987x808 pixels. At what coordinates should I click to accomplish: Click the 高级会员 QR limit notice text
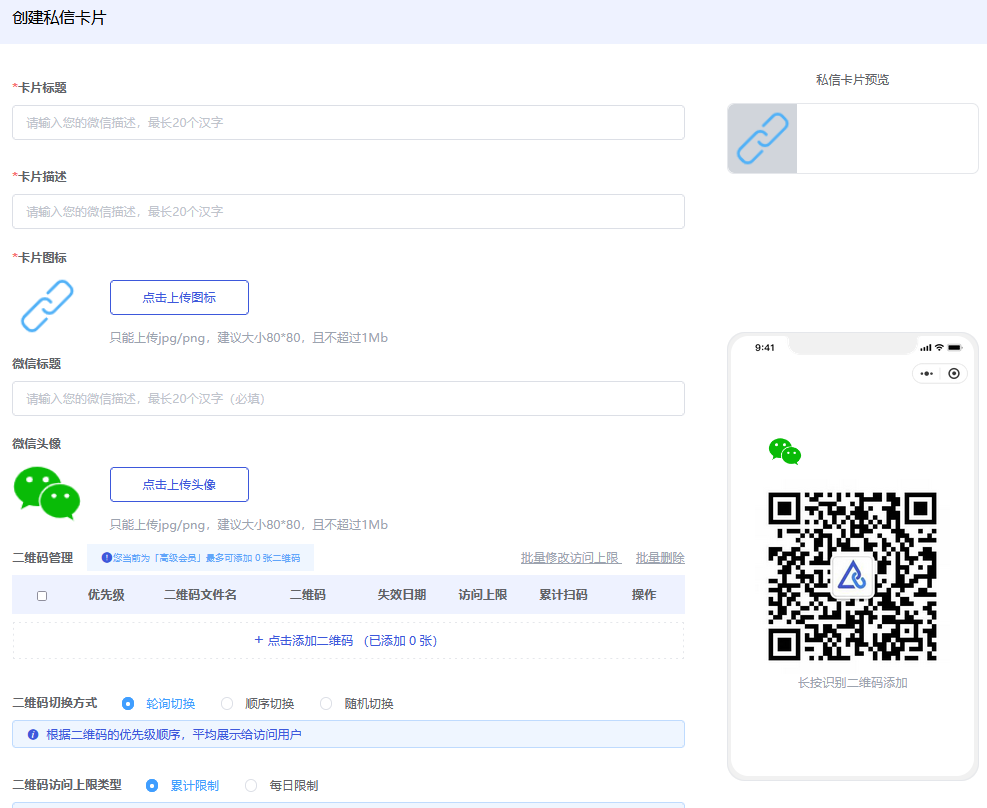(x=206, y=558)
